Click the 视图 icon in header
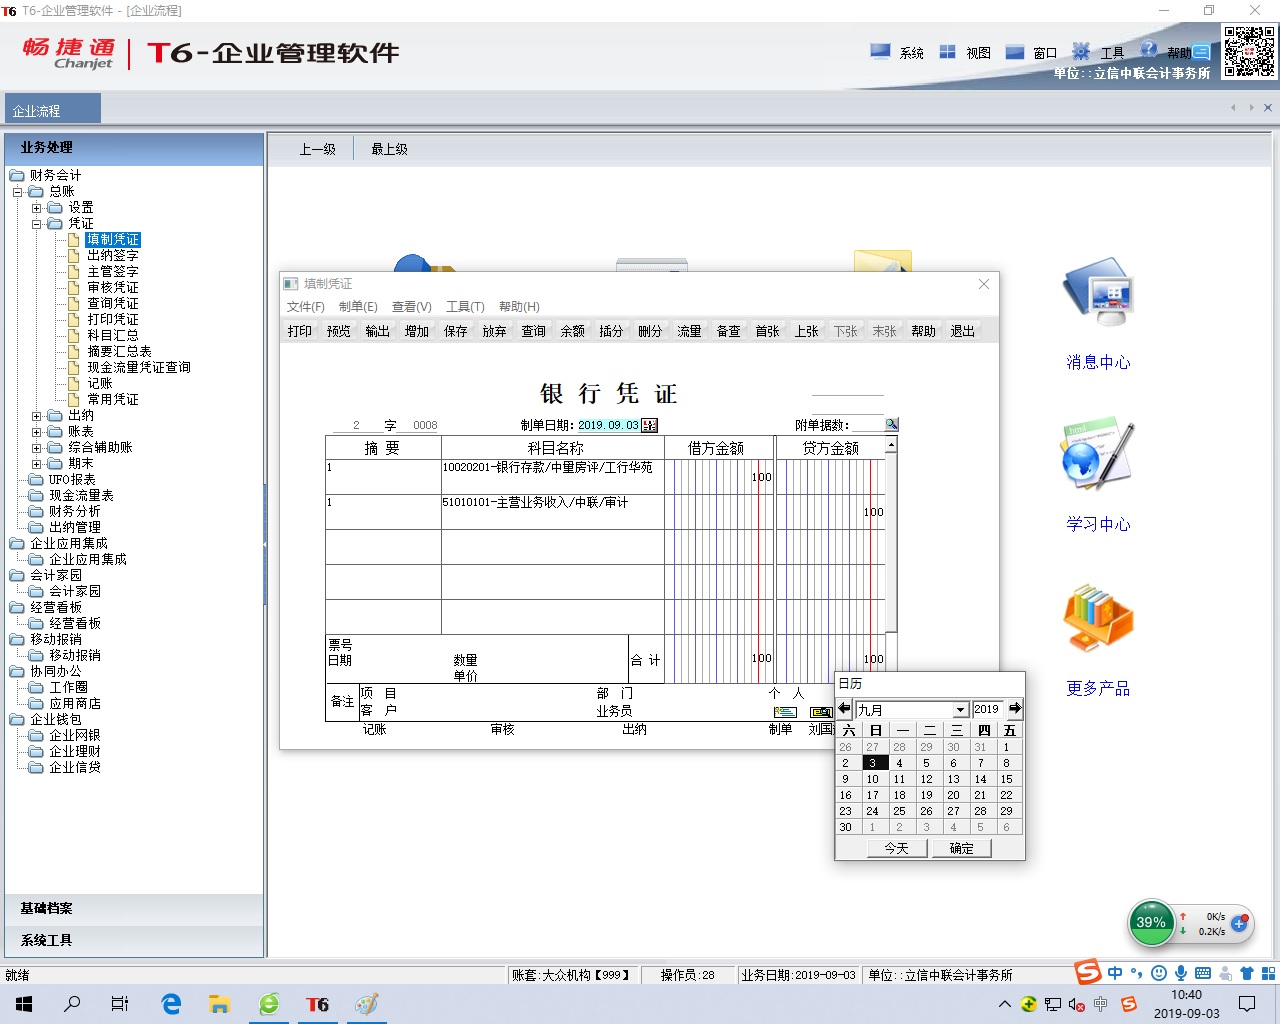 [x=947, y=52]
